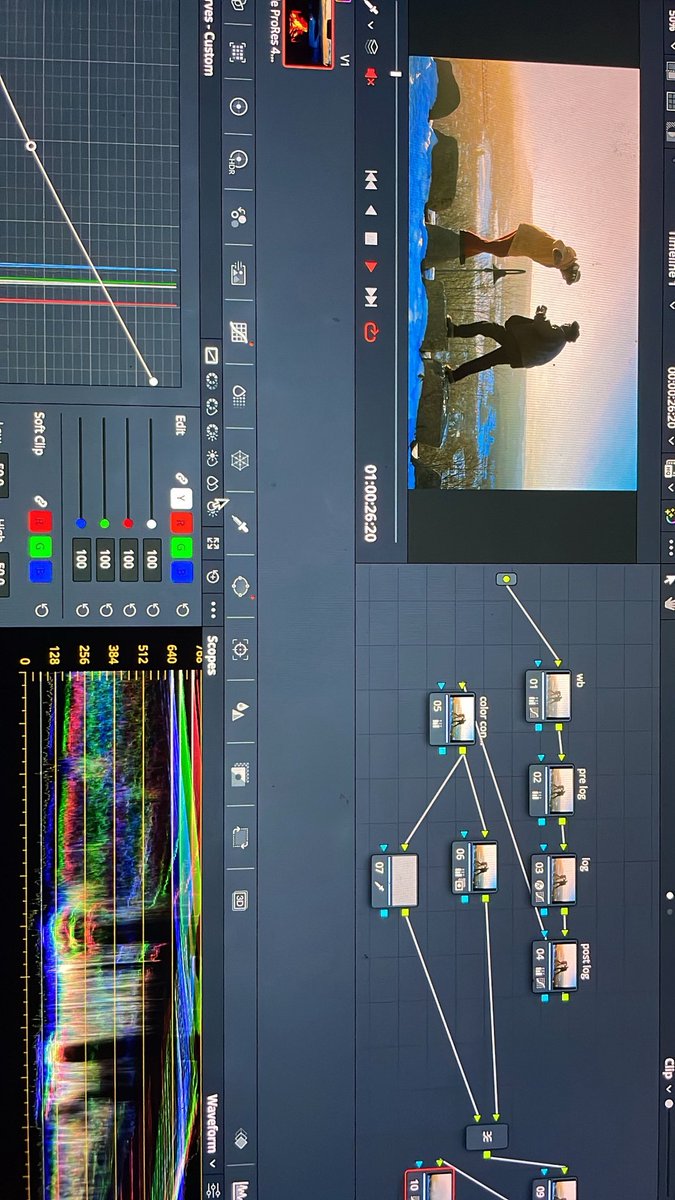Switch to Lum vs Sat curve
The width and height of the screenshot is (675, 1200).
(x=212, y=458)
